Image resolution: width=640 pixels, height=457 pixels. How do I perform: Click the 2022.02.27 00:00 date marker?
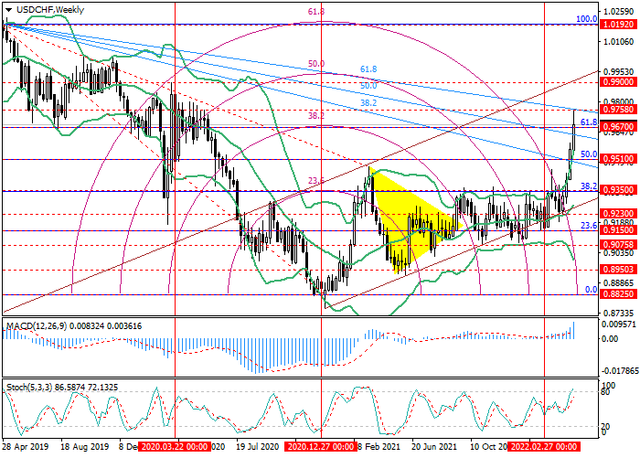pyautogui.click(x=544, y=446)
